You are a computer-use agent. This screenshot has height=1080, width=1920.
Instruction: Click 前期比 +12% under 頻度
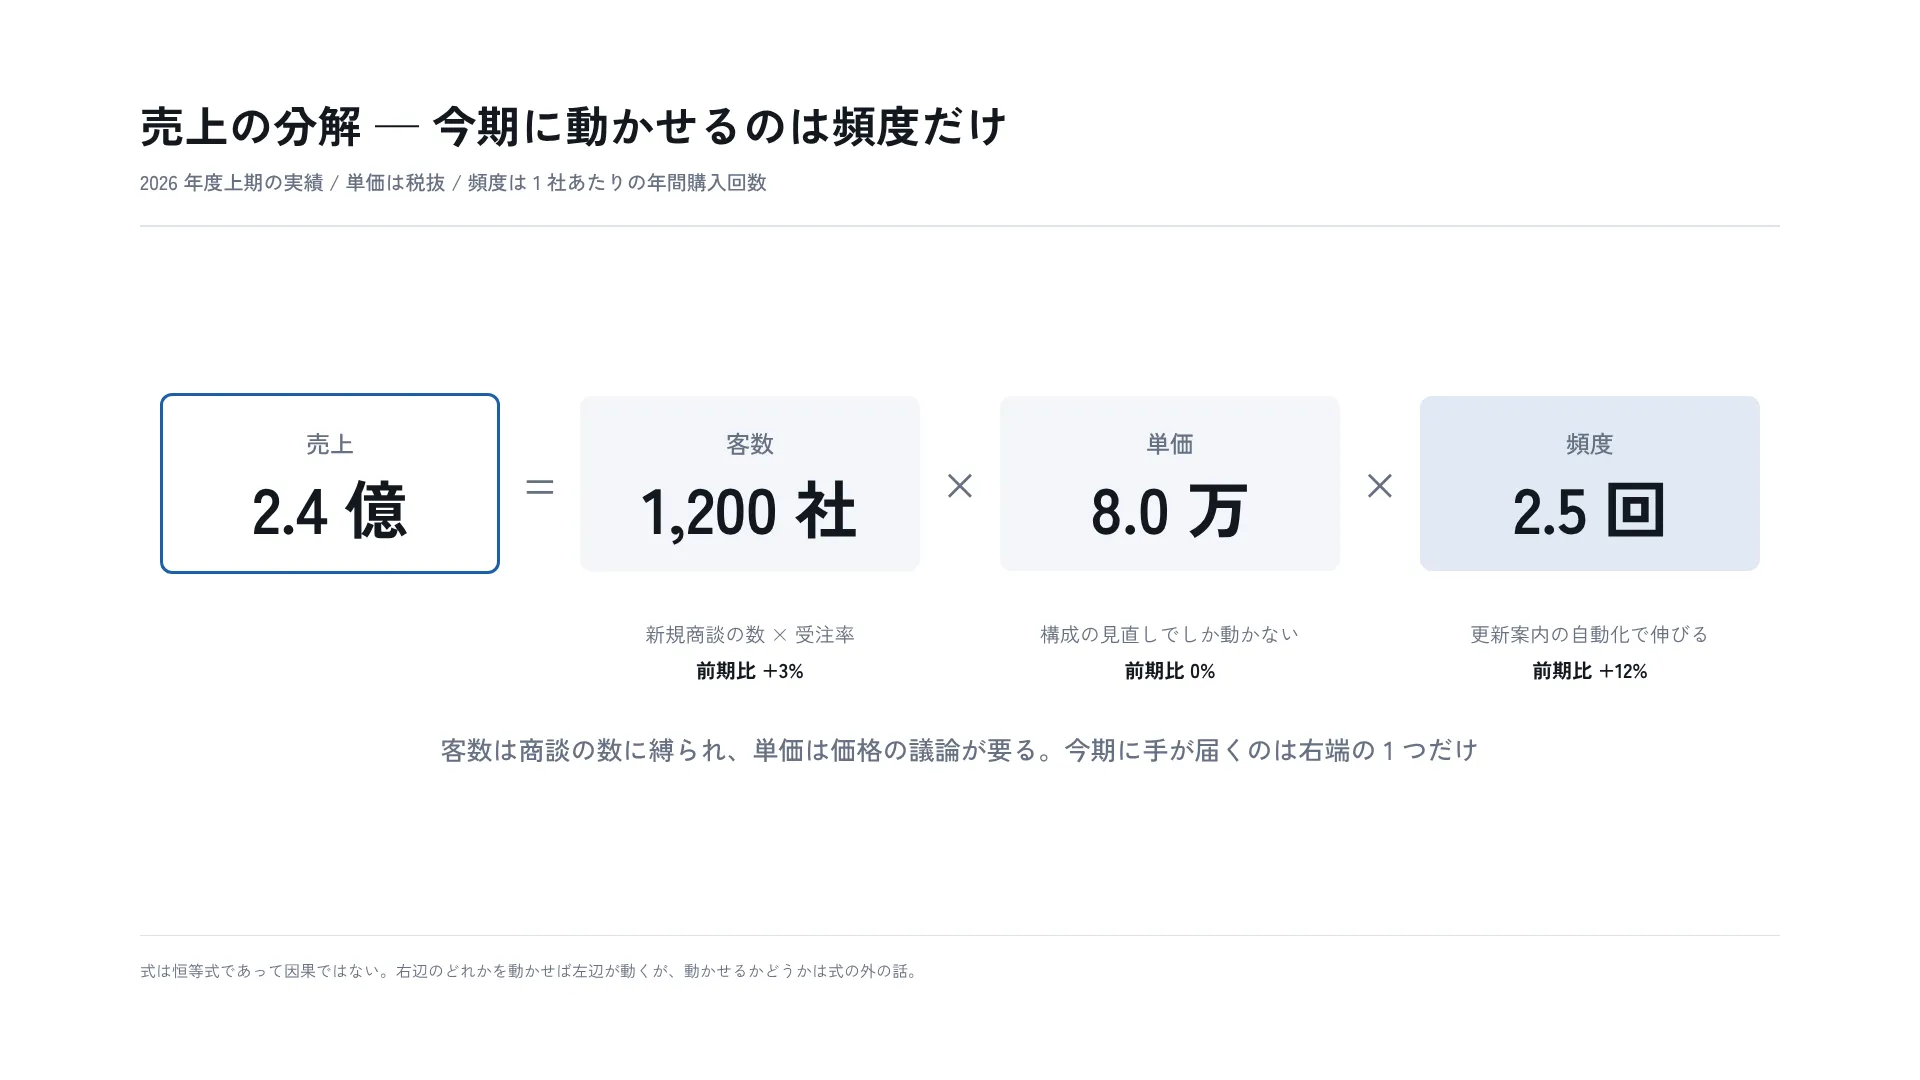1590,671
